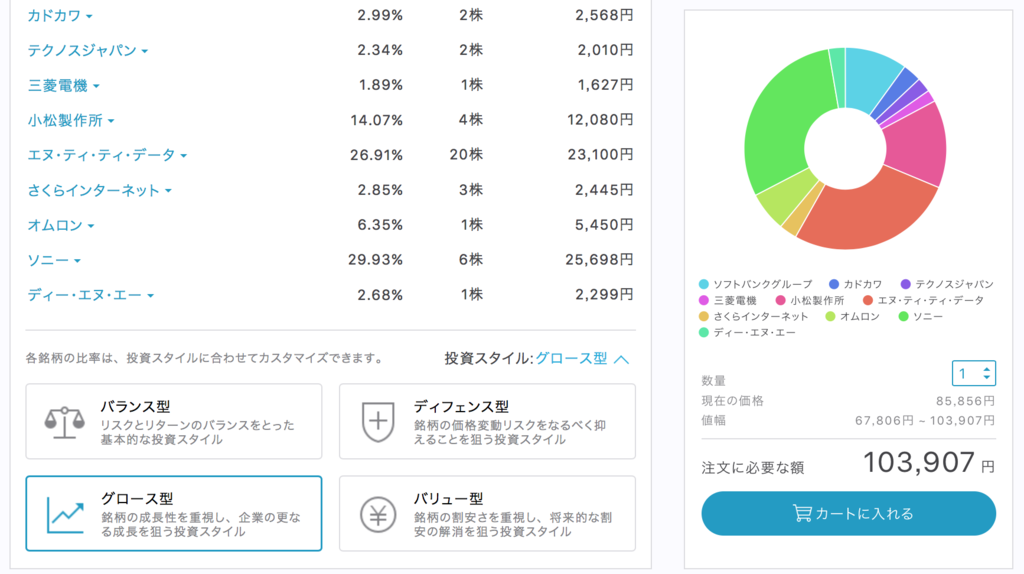Expand the 小松製作所 stock details

click(71, 120)
